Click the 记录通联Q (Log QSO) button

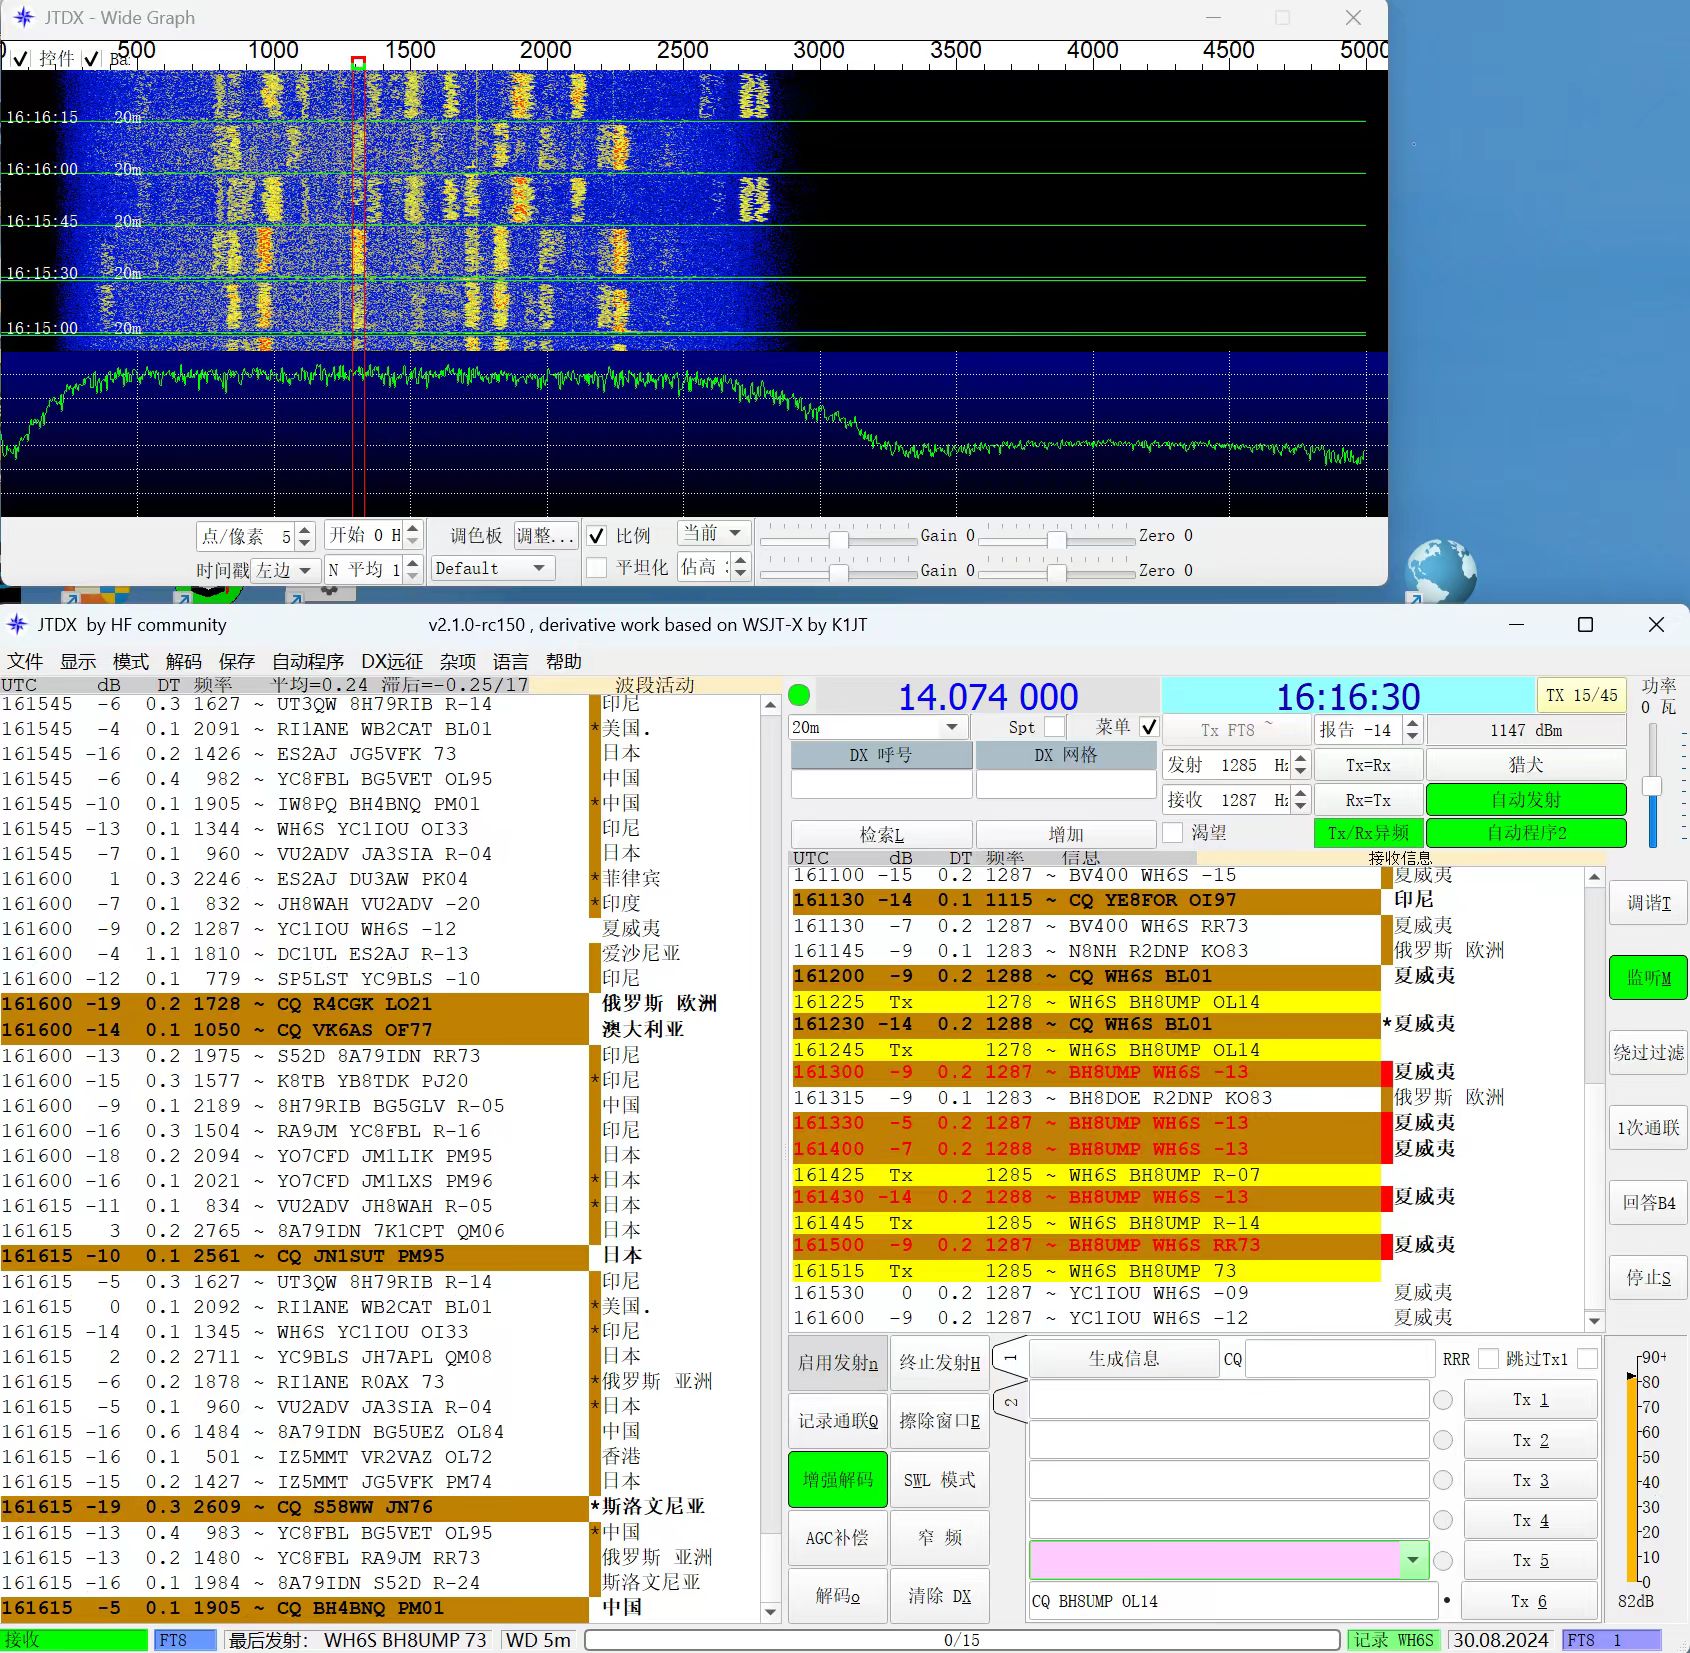(838, 1421)
